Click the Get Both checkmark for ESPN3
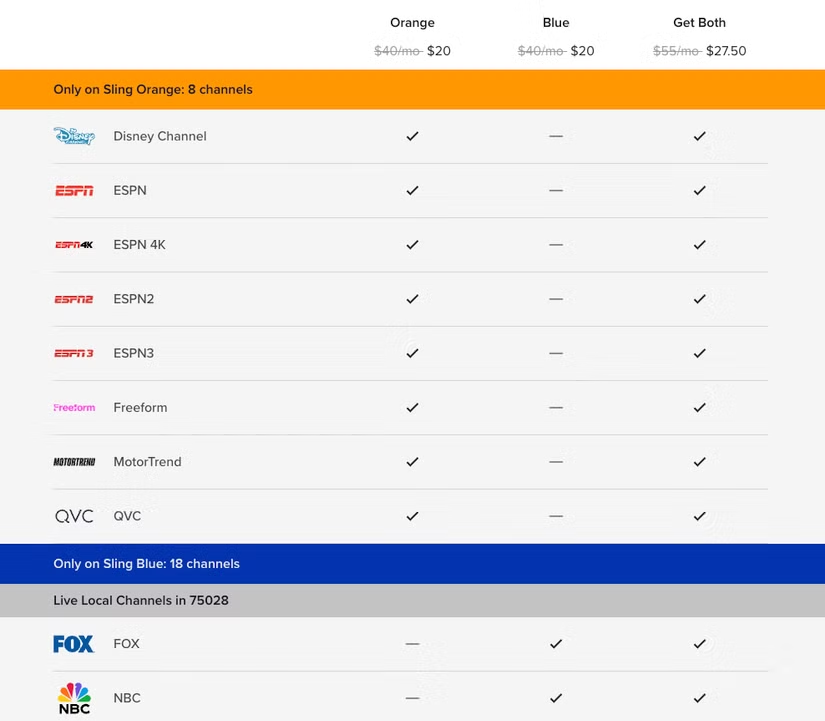825x721 pixels. click(x=700, y=353)
